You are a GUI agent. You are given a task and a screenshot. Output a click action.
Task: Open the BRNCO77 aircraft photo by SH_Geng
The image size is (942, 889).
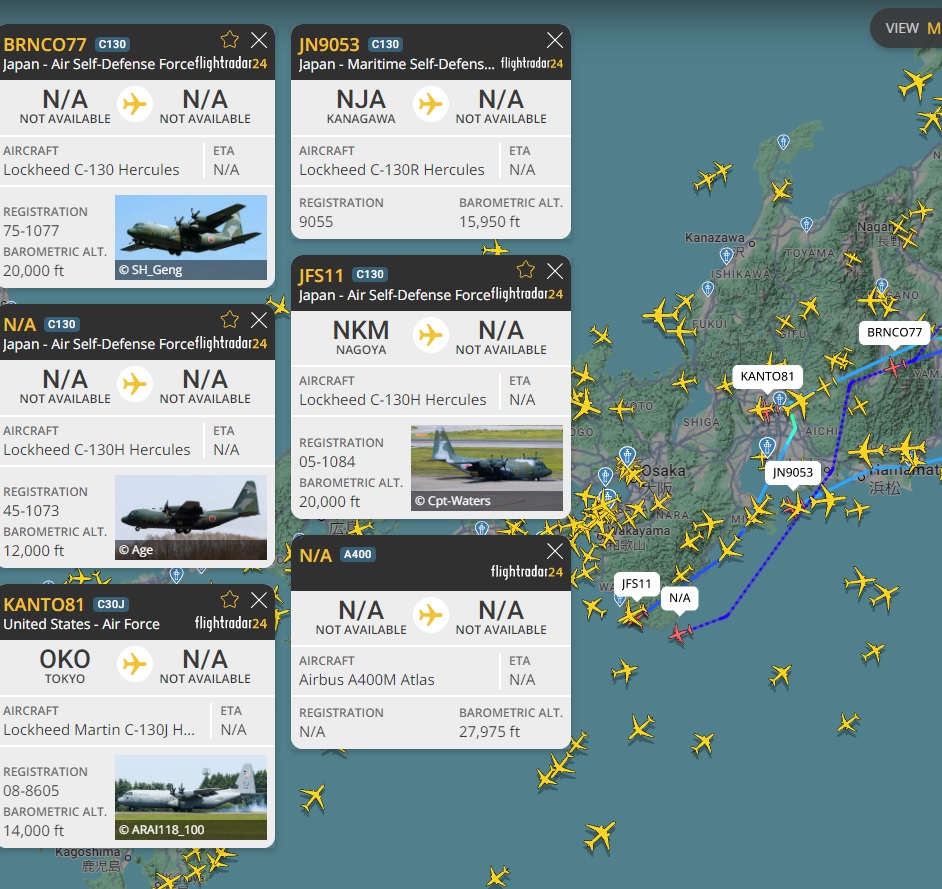point(190,237)
